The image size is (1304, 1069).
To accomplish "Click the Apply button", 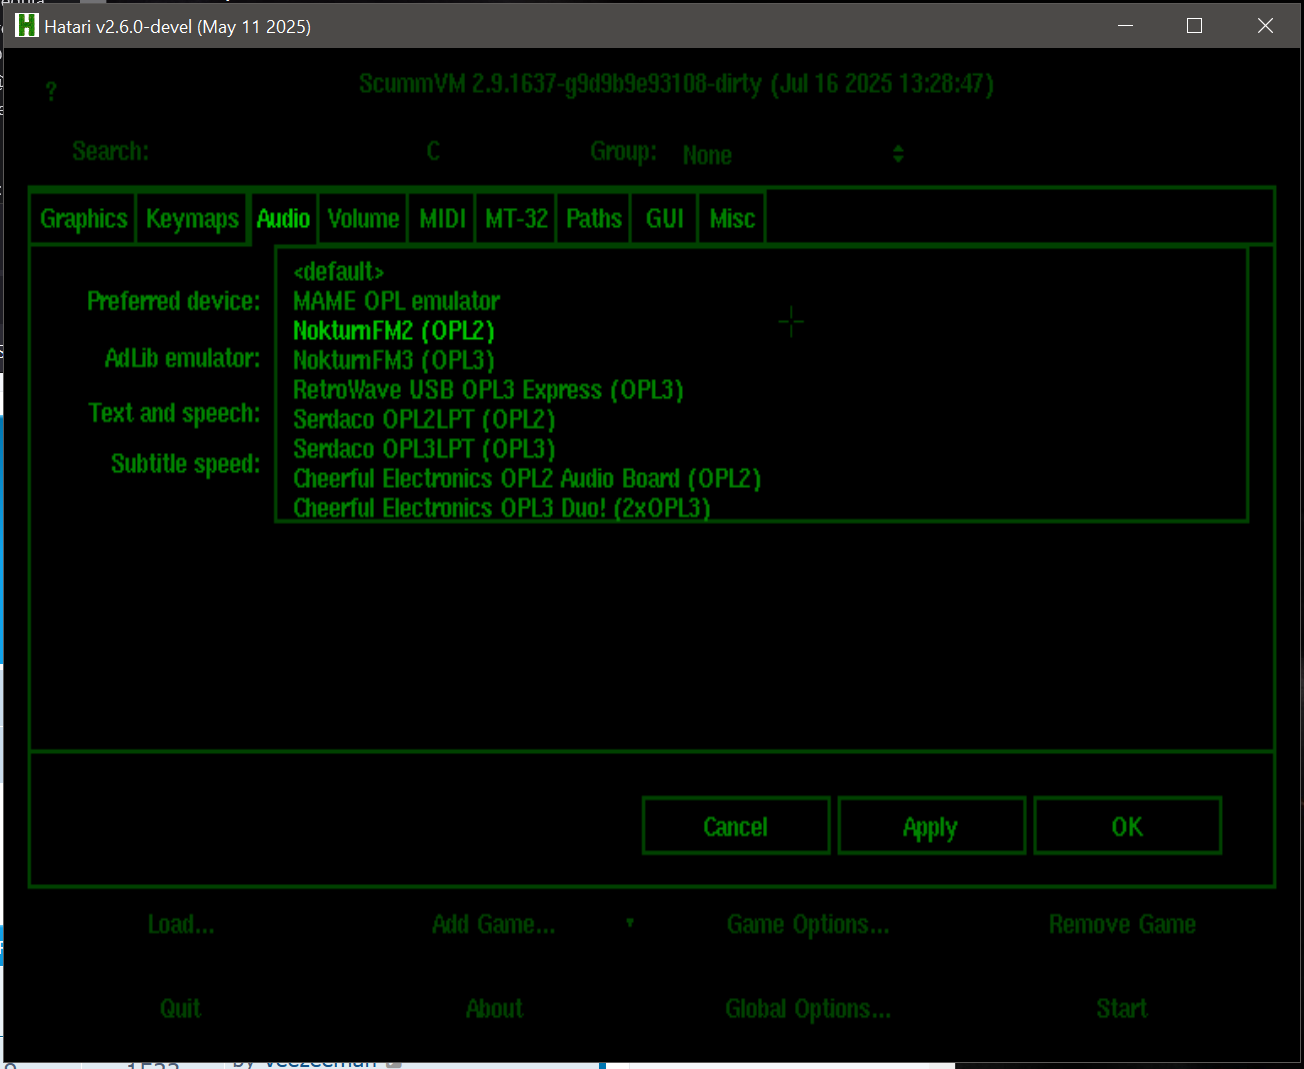I will pos(932,826).
